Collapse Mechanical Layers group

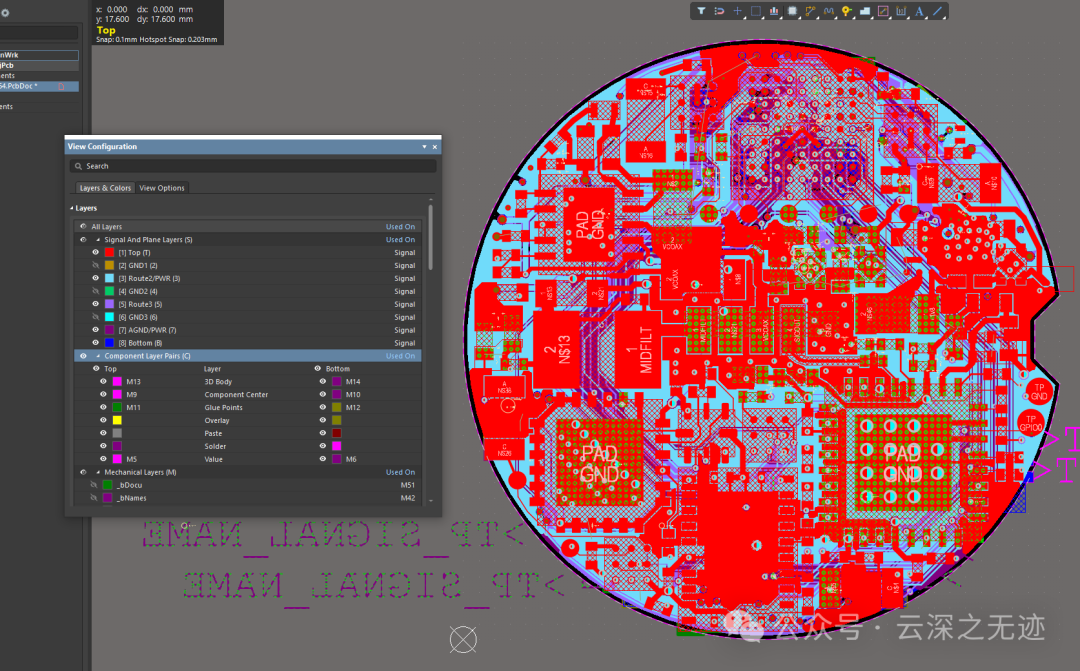[98, 473]
